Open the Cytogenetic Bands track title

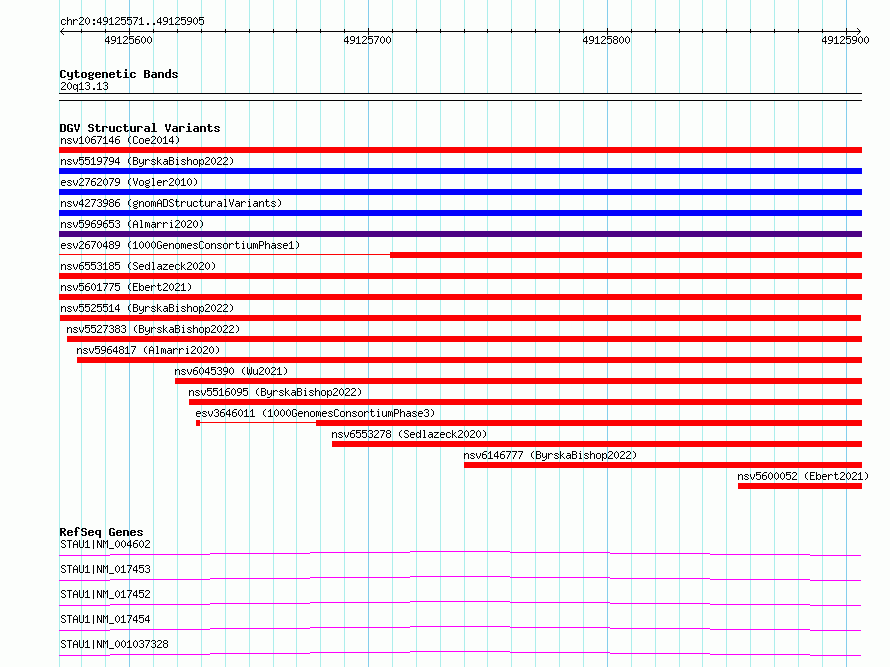pos(119,74)
